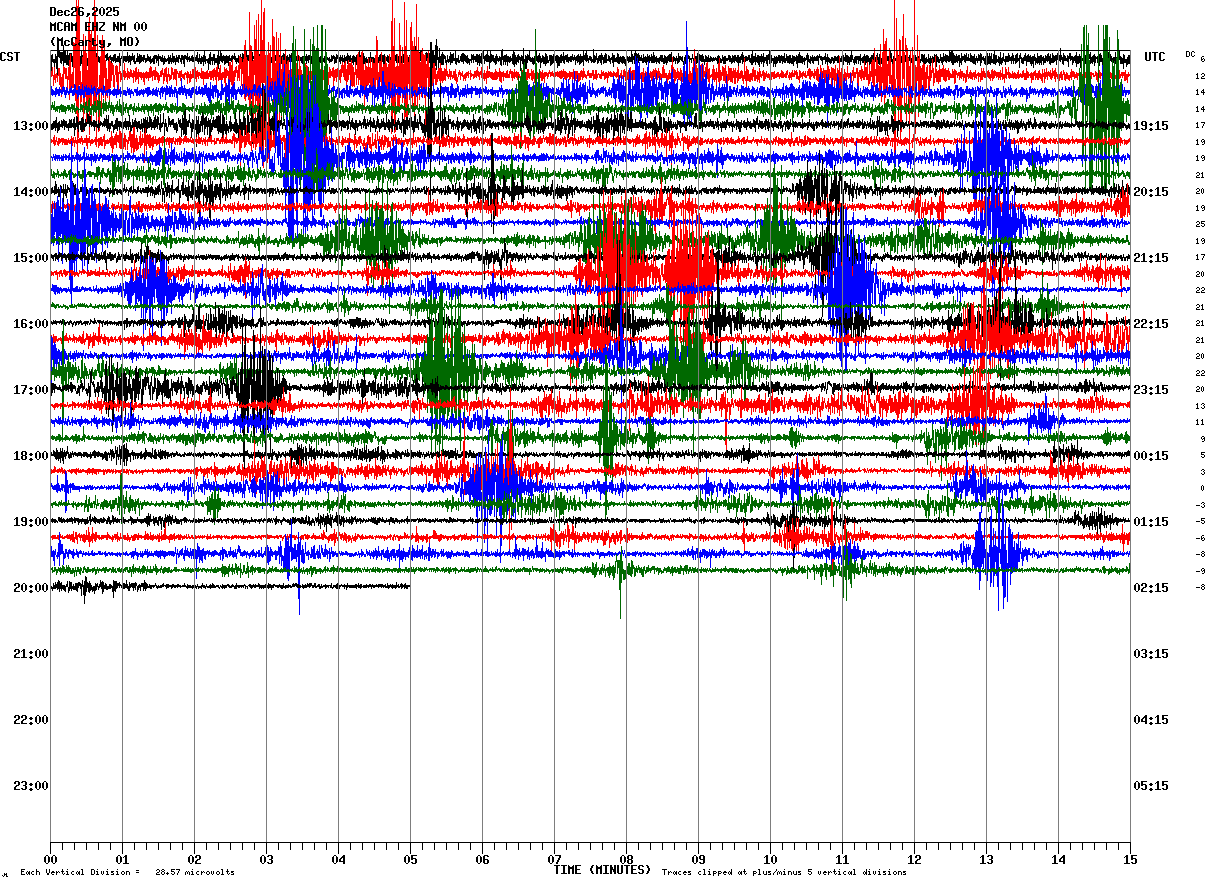Click the TIME (MINUTES) axis title
The height and width of the screenshot is (886, 1210).
click(x=602, y=870)
